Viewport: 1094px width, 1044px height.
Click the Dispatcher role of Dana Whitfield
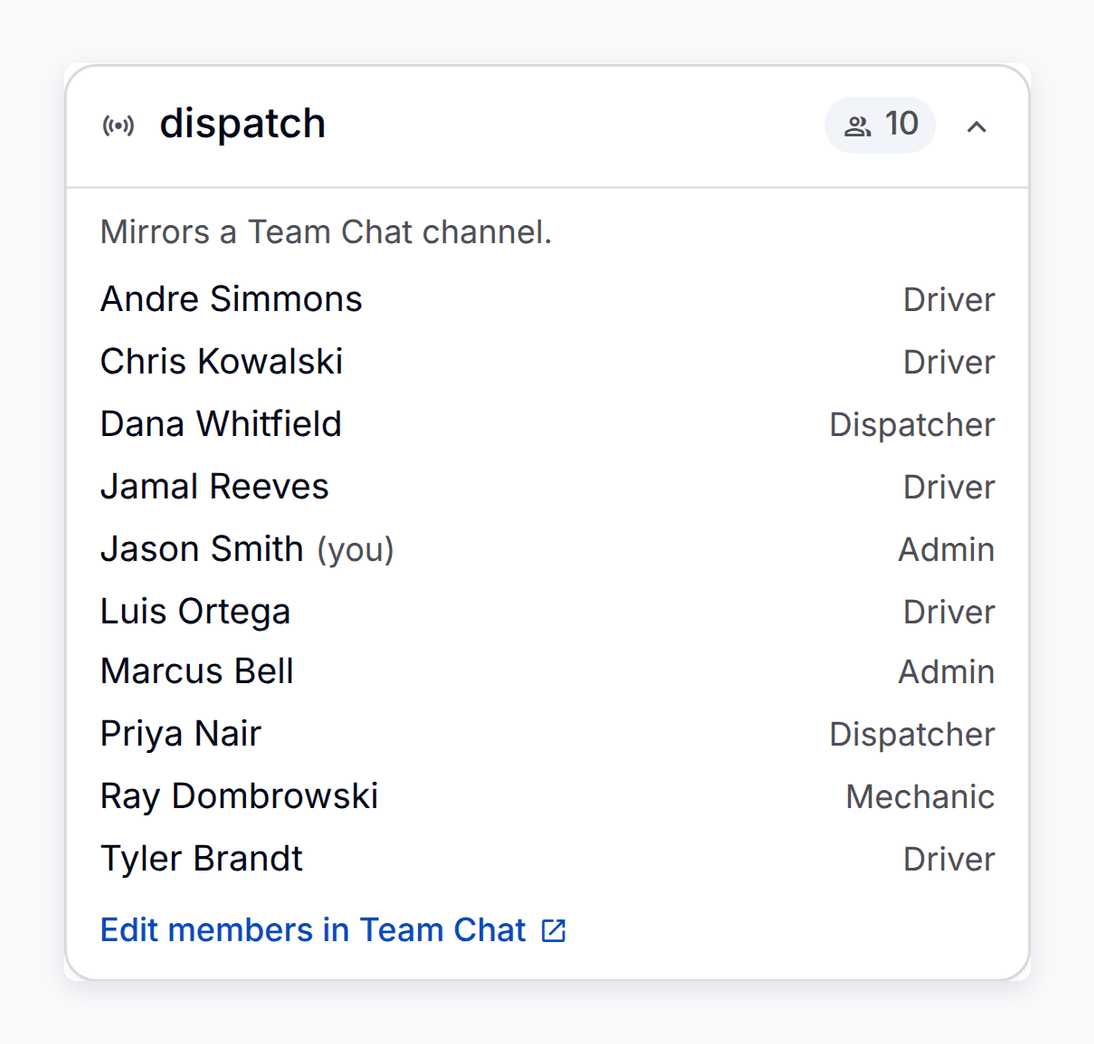(912, 425)
